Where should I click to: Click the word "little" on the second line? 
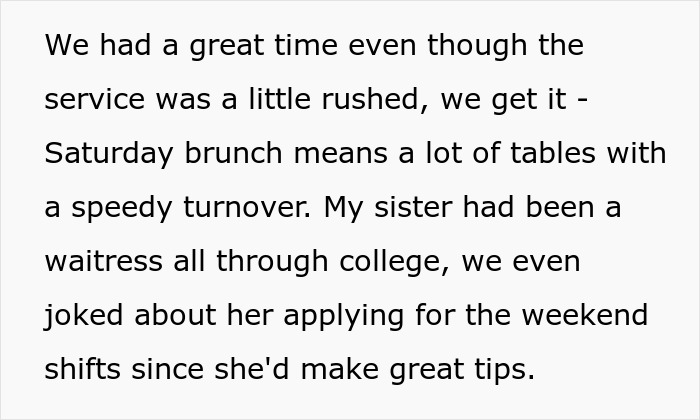tap(279, 99)
